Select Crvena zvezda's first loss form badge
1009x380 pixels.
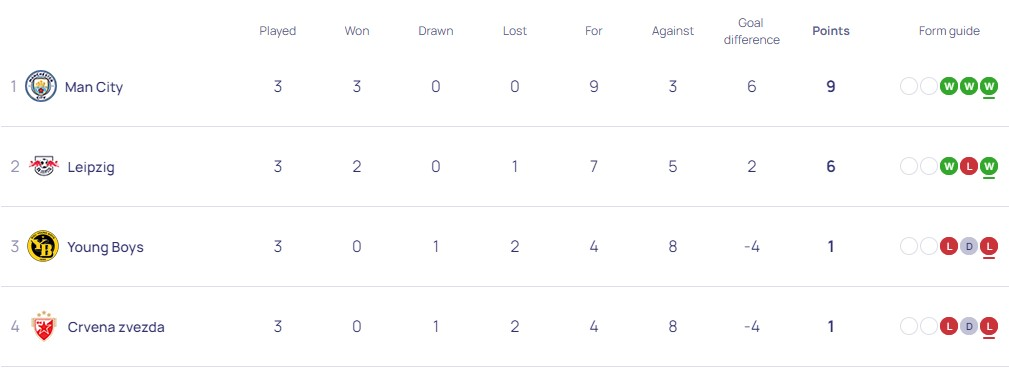click(x=949, y=327)
